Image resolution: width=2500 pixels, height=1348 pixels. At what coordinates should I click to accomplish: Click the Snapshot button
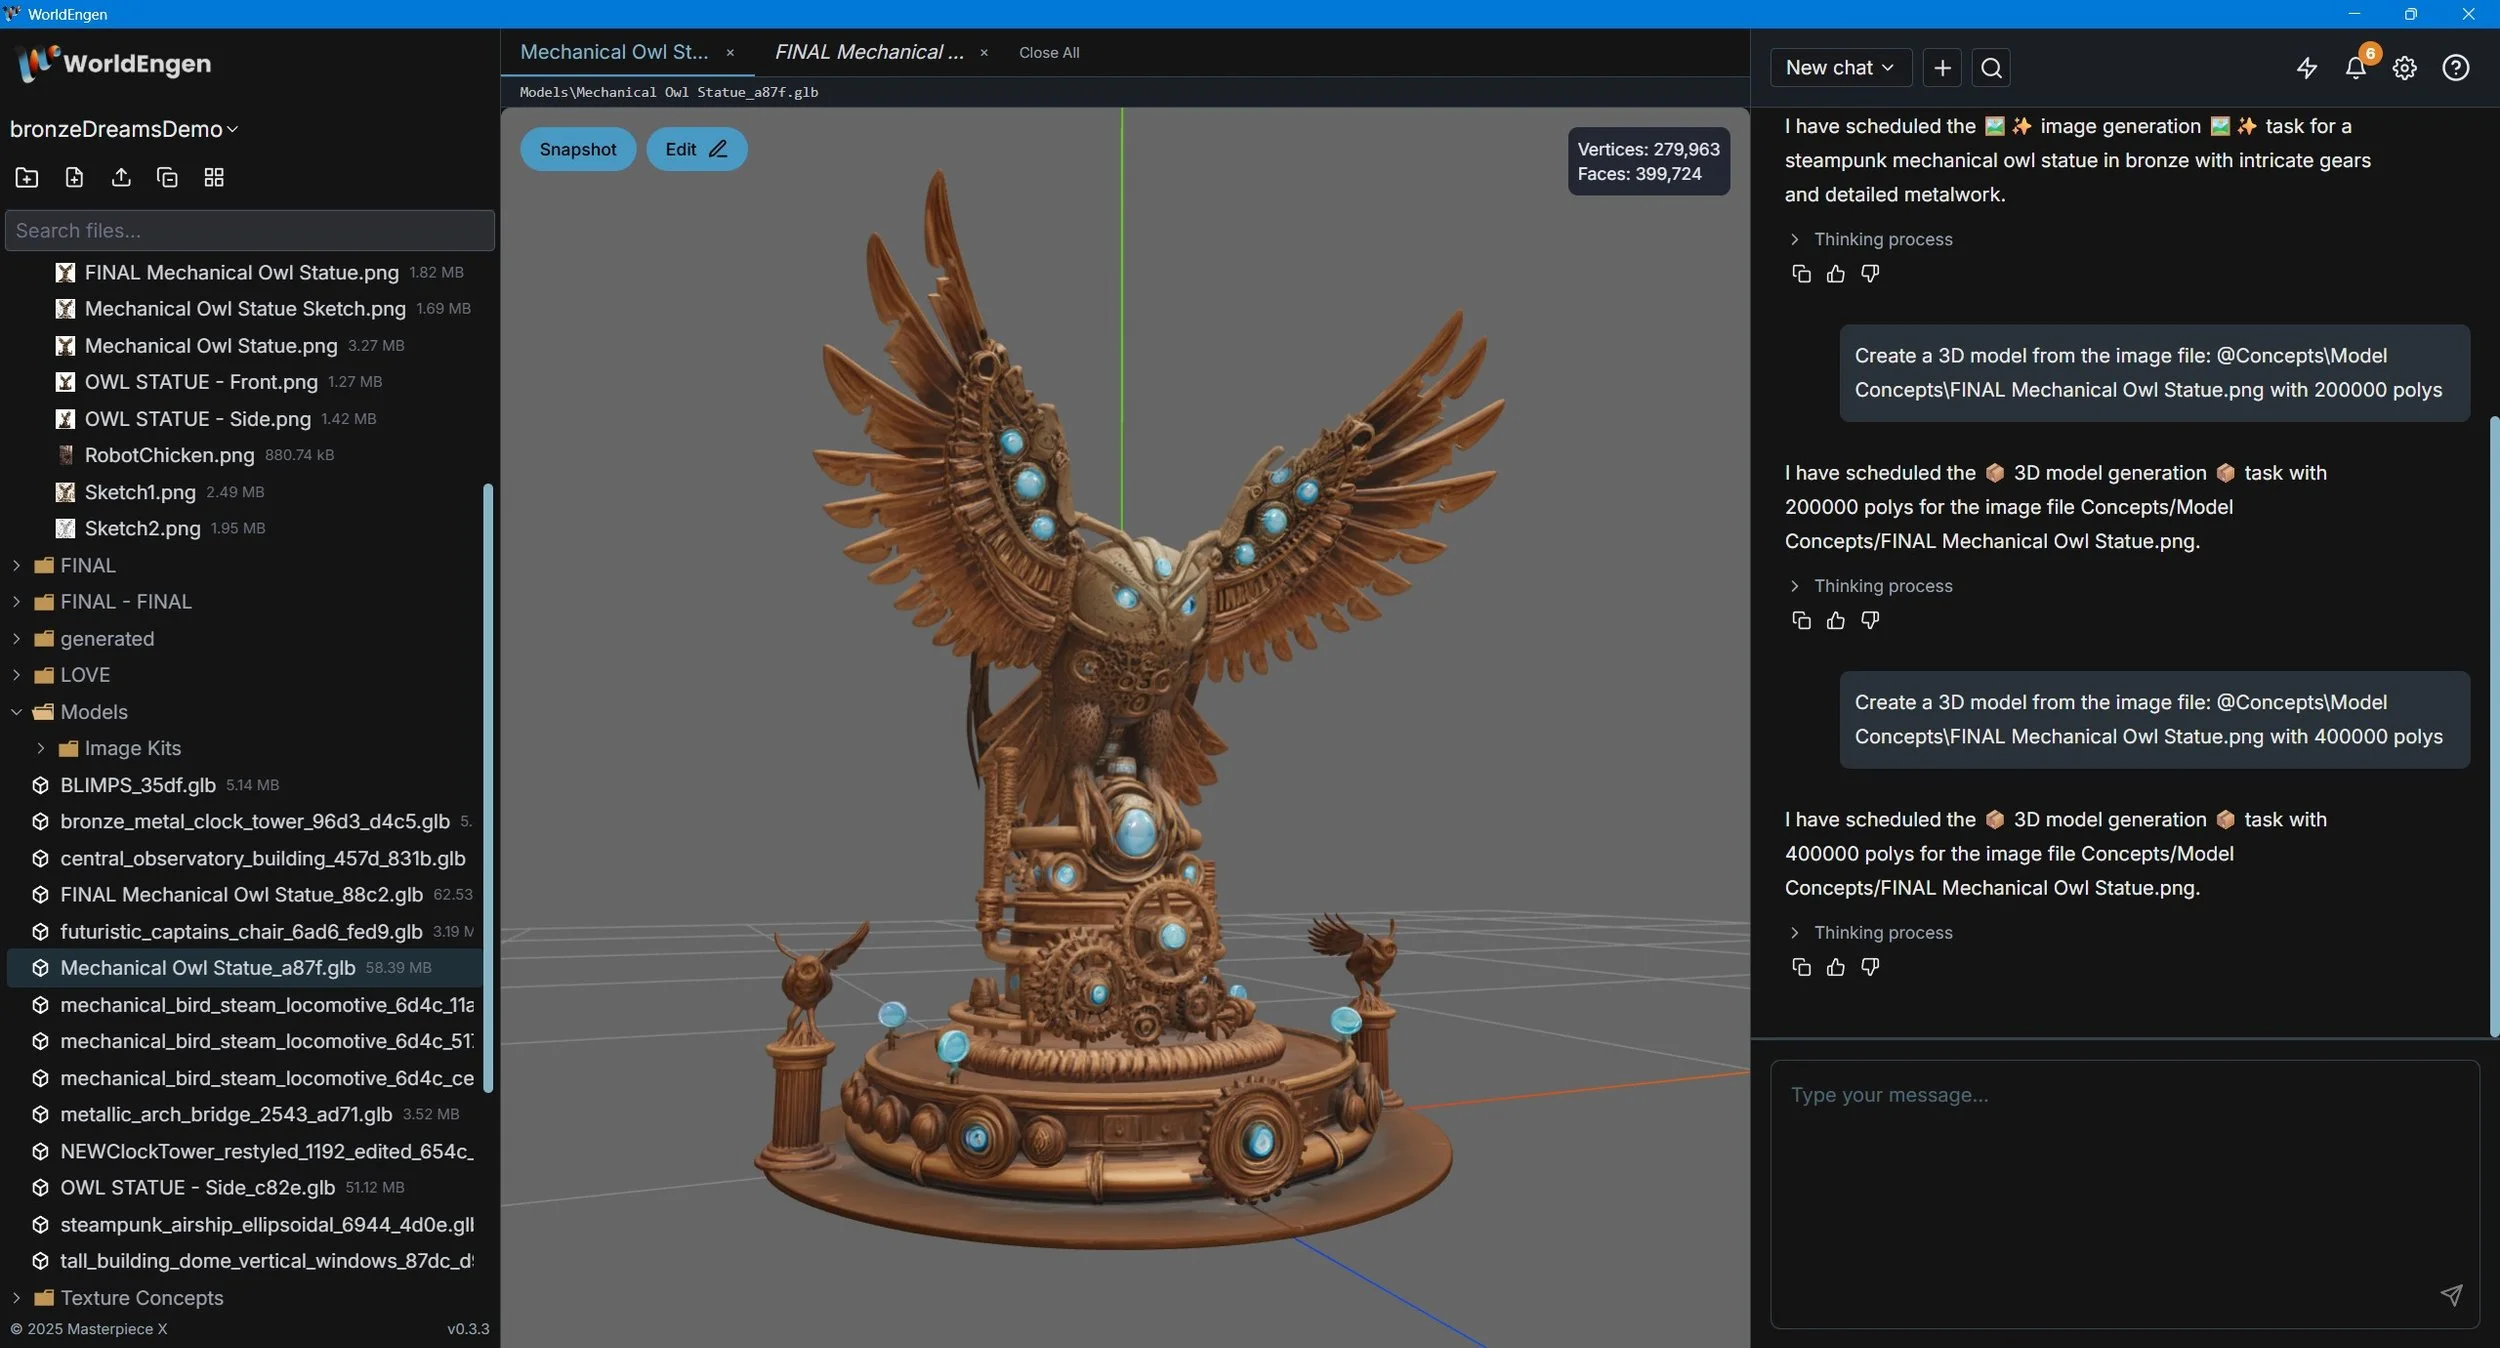(577, 149)
